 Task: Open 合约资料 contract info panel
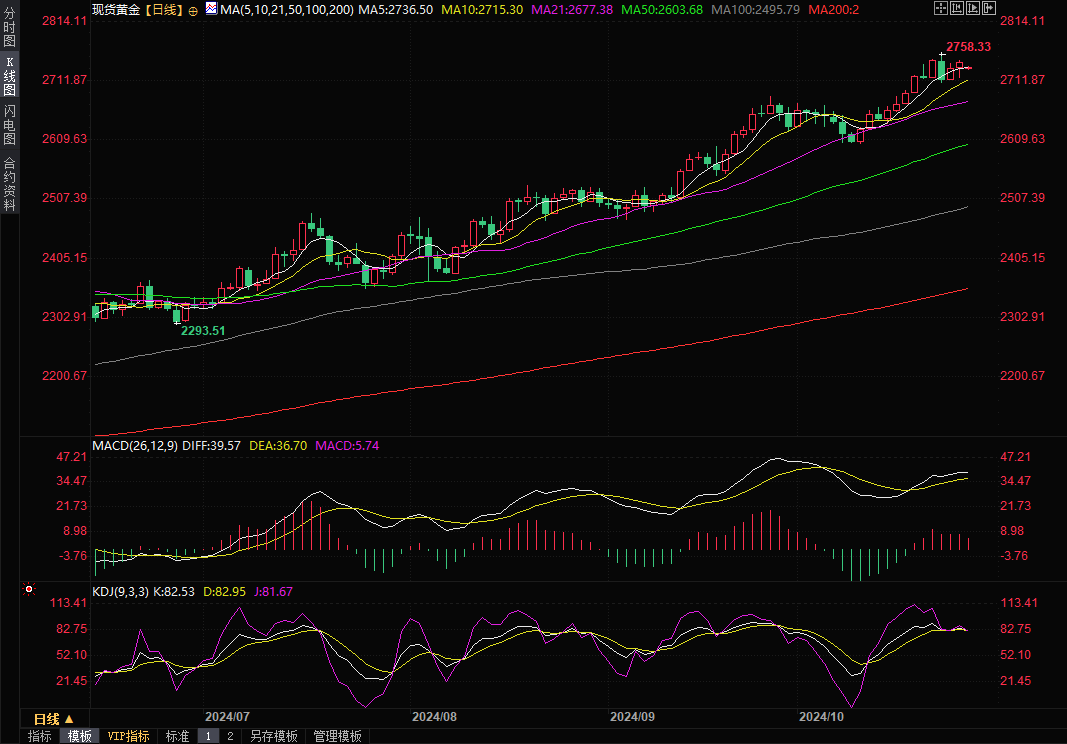click(x=9, y=183)
